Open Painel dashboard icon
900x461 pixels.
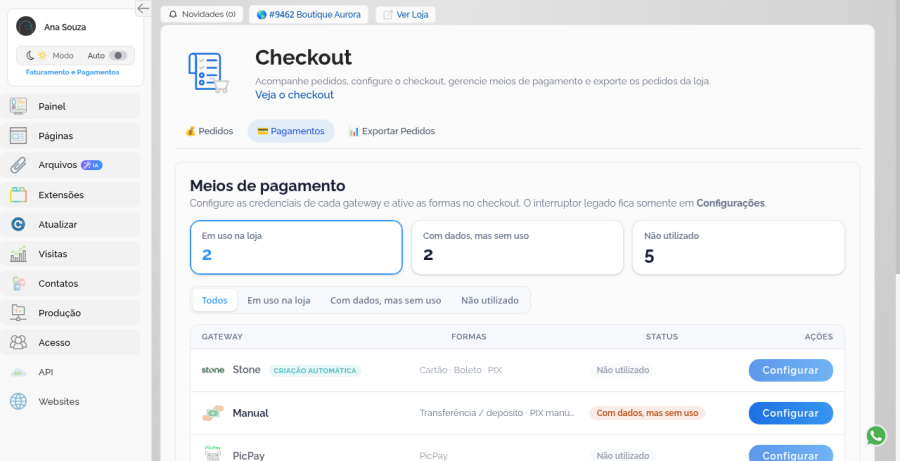pyautogui.click(x=18, y=106)
